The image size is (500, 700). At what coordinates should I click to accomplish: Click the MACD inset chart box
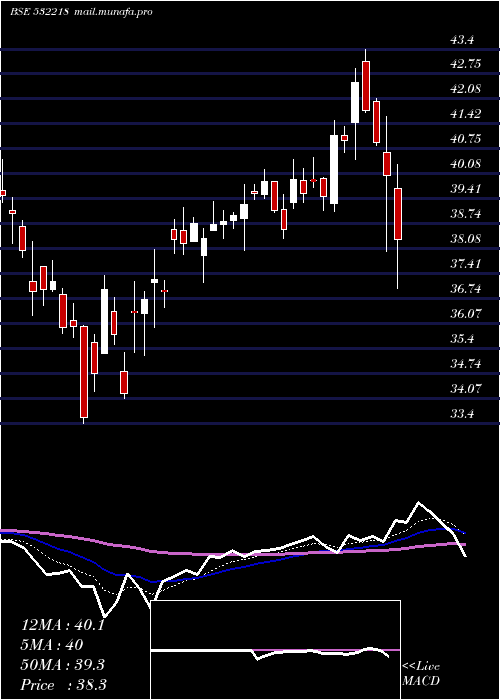click(x=275, y=650)
